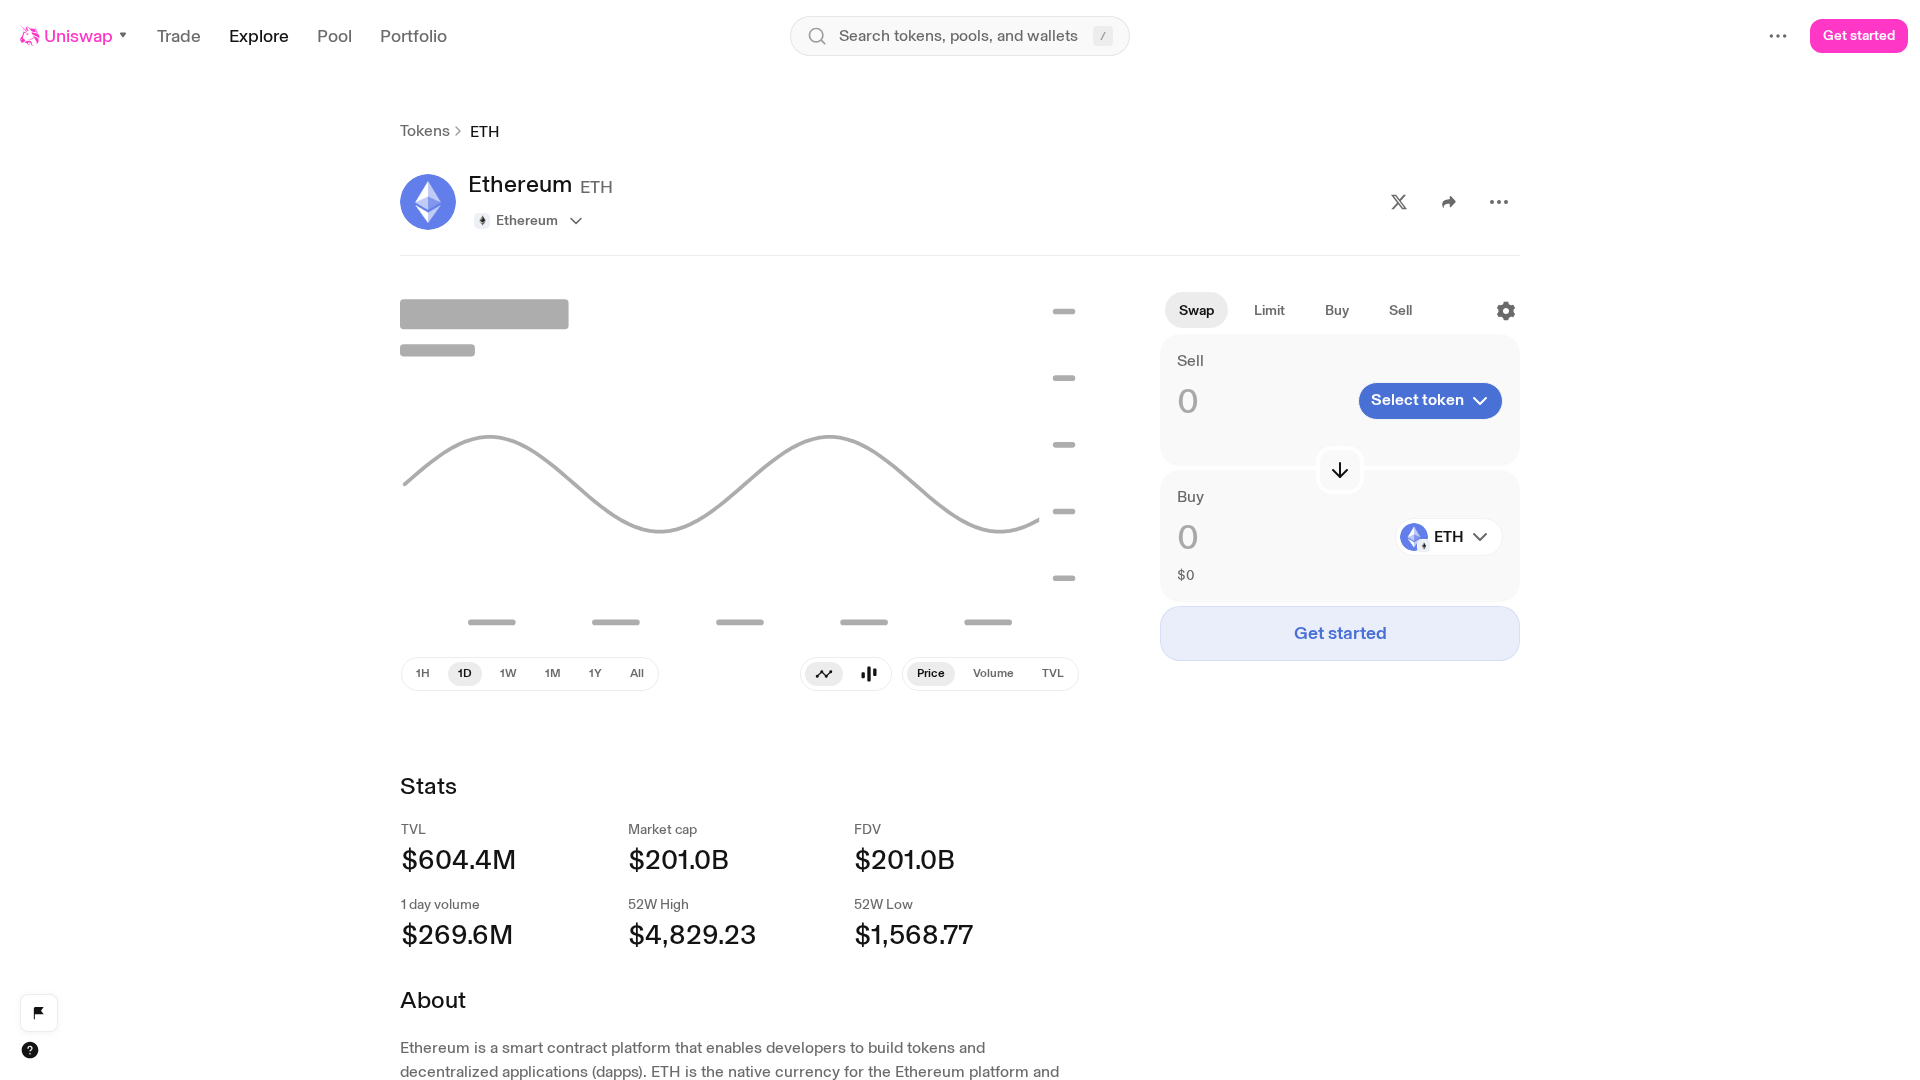Switch to the Buy tab

[1337, 311]
